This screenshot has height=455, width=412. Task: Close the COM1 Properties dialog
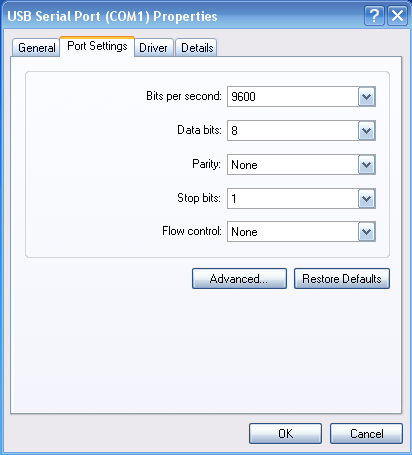click(x=397, y=16)
